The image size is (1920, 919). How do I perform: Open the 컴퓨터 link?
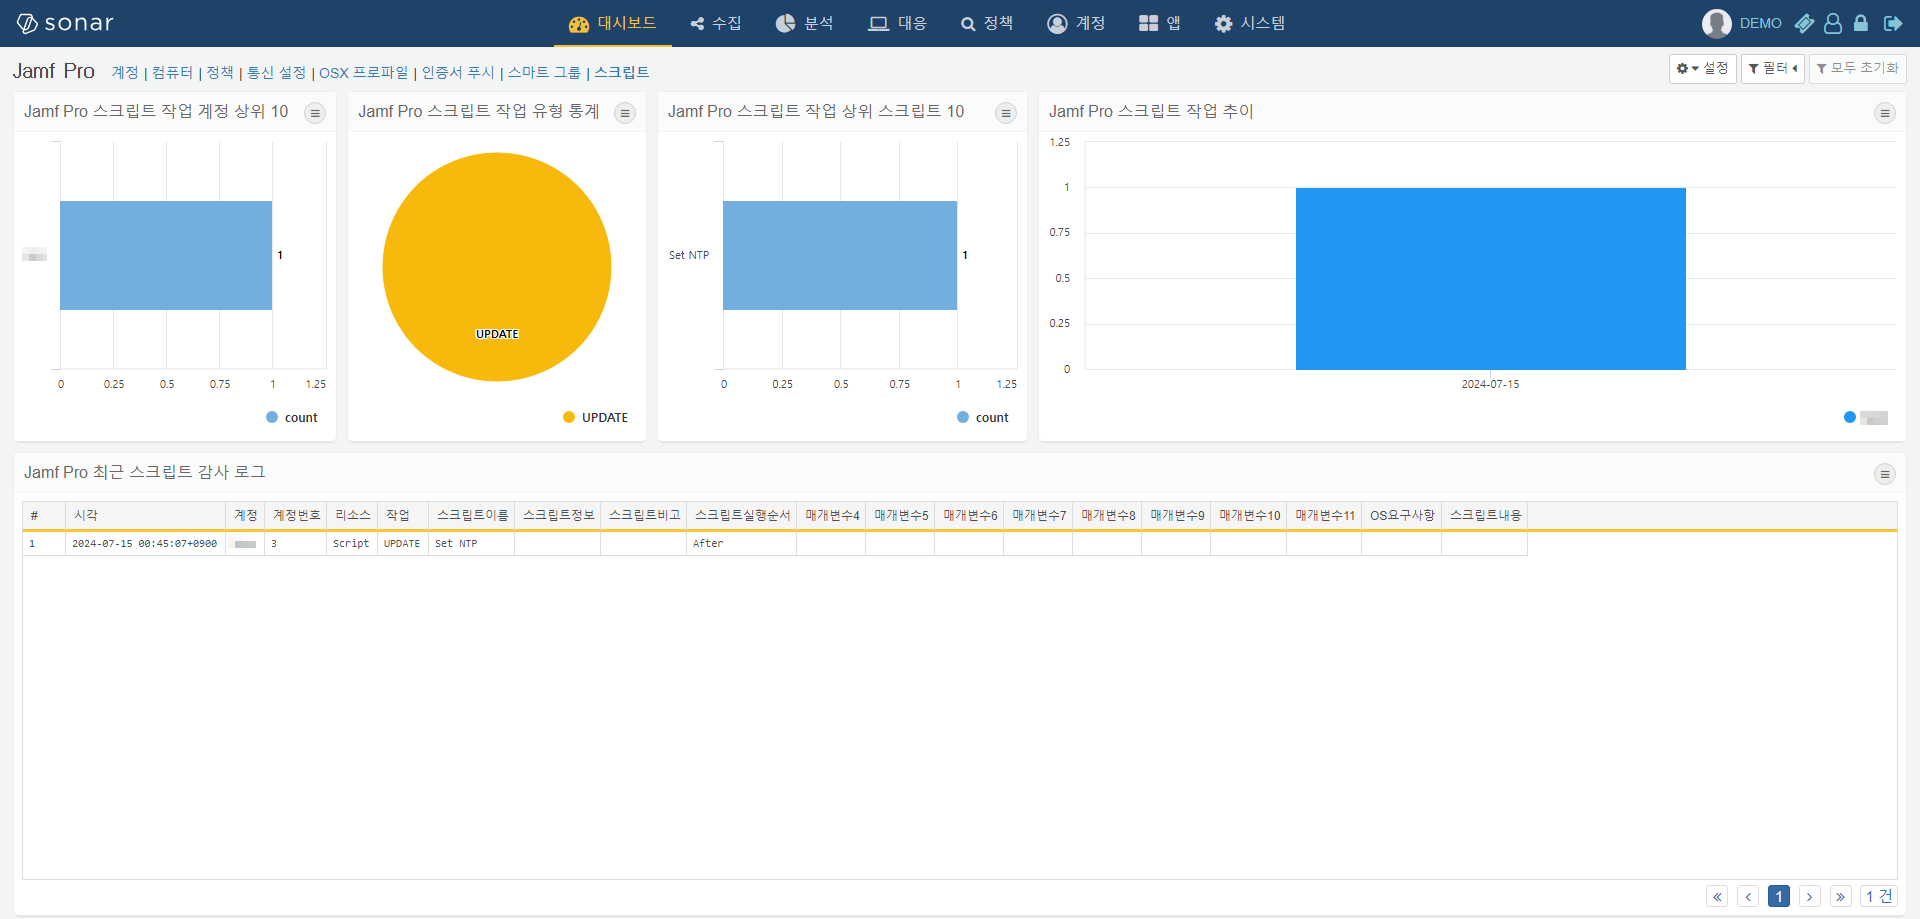[x=172, y=73]
